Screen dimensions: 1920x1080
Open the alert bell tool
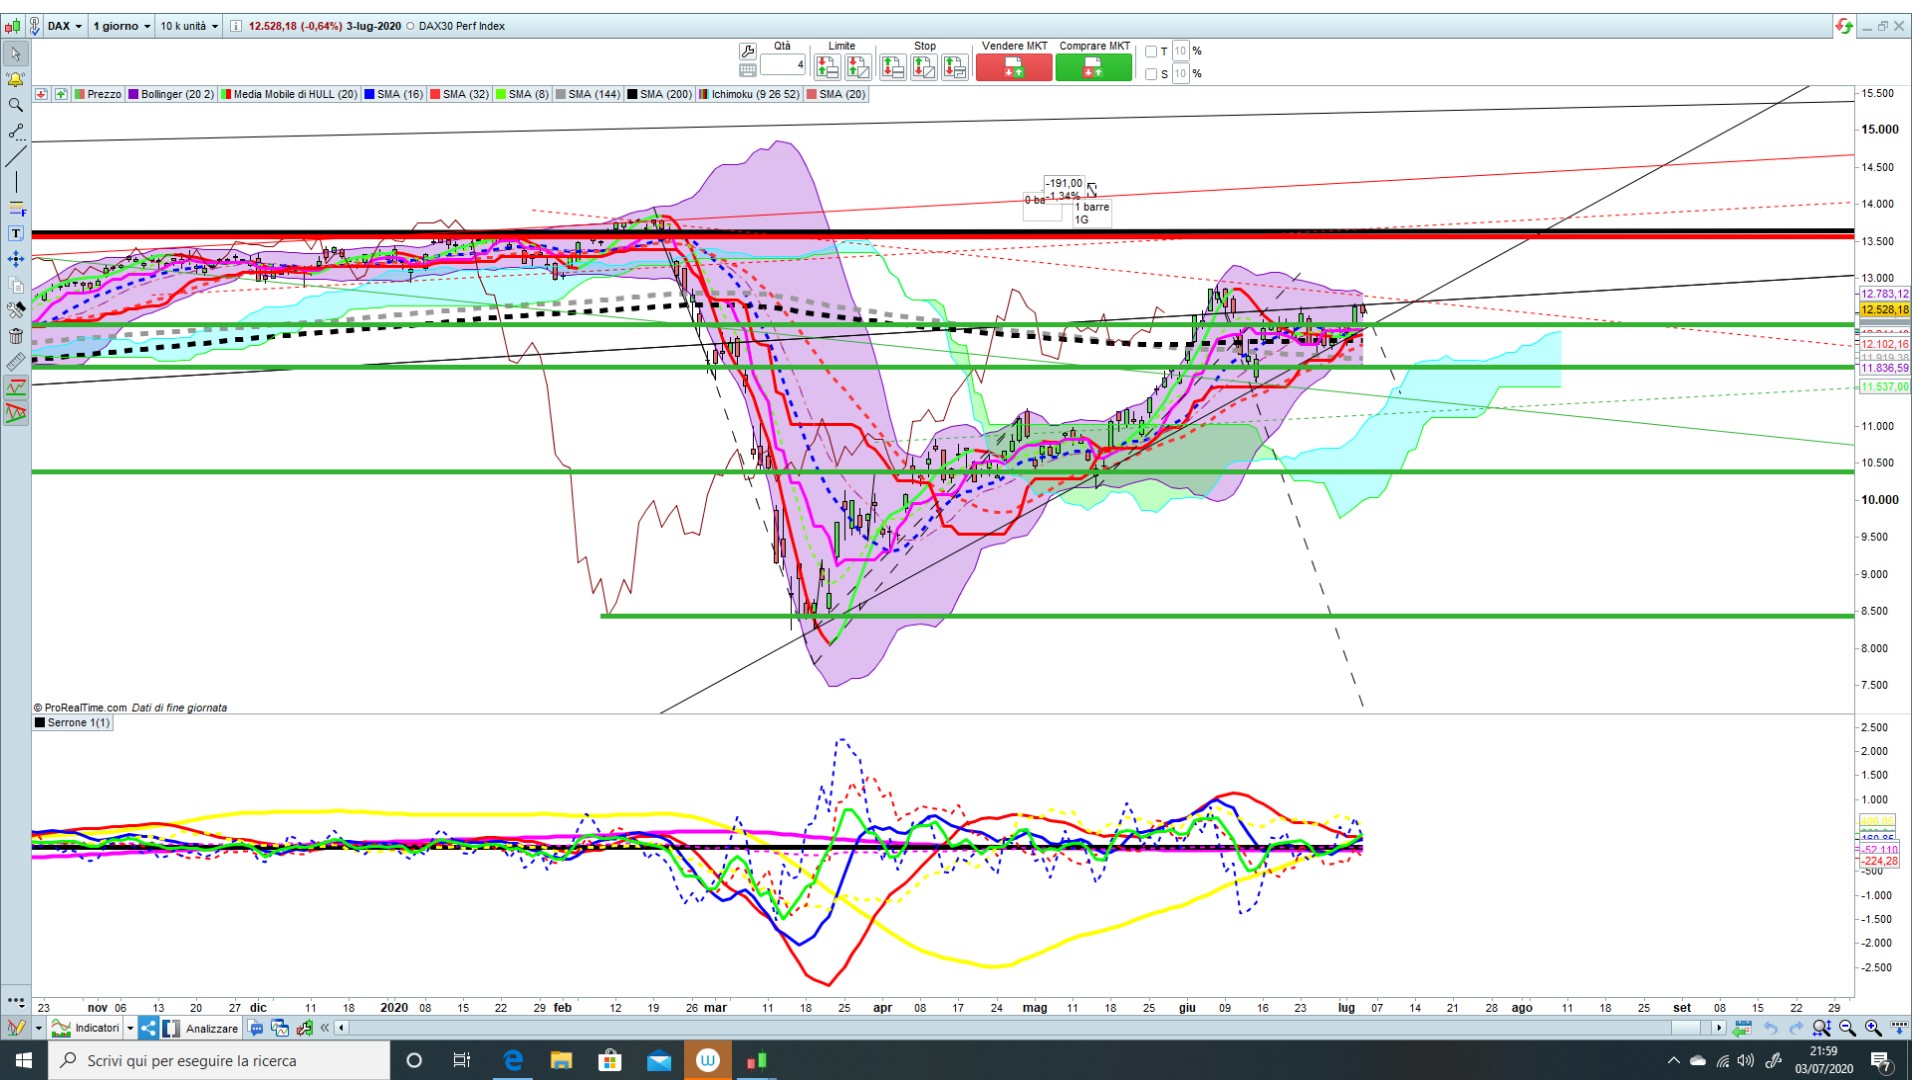tap(16, 80)
